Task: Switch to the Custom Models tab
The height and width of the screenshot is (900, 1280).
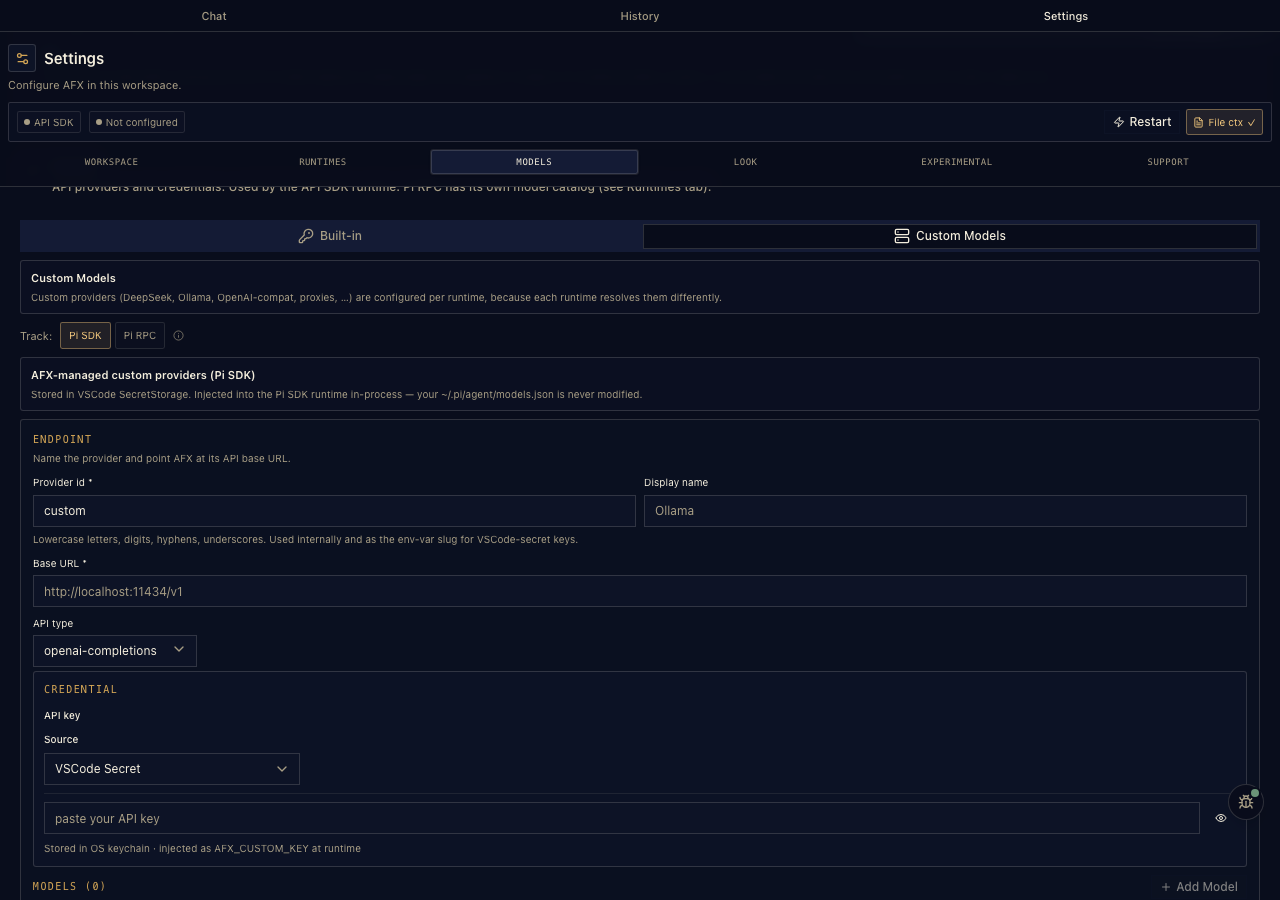Action: (x=950, y=236)
